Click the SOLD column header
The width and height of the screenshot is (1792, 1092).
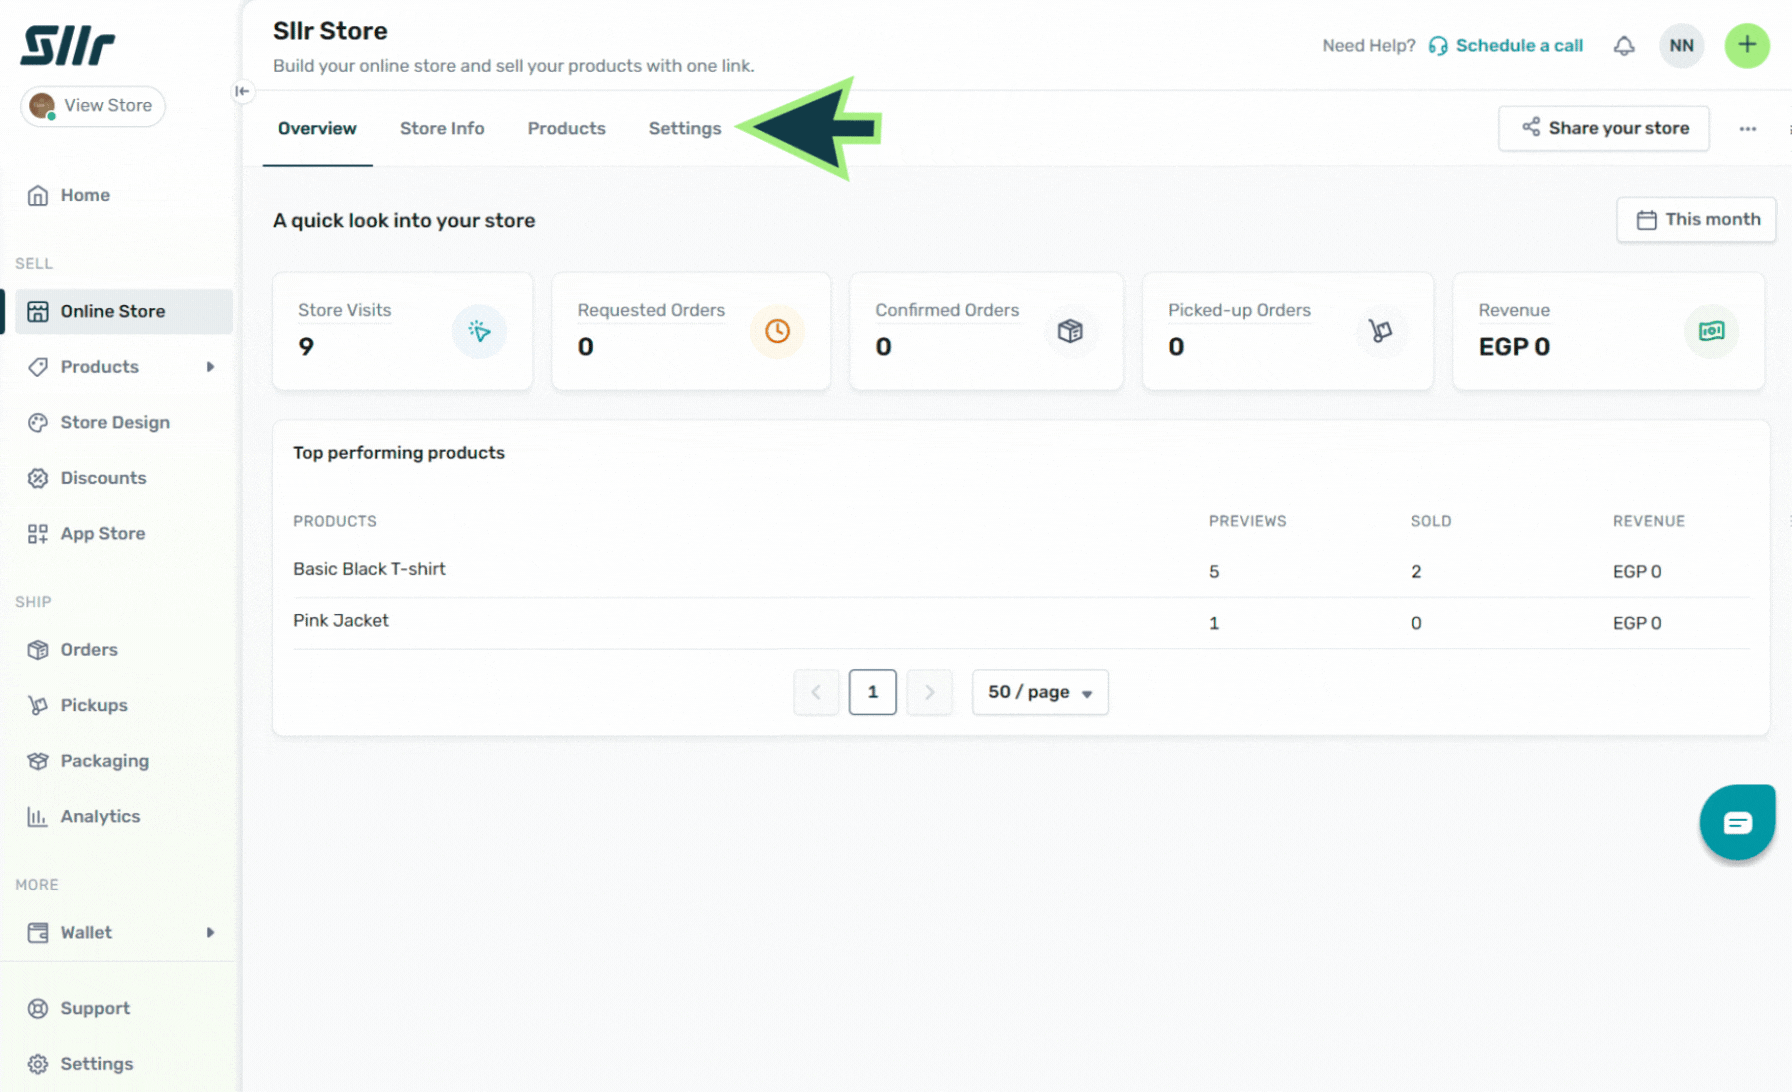[1431, 521]
